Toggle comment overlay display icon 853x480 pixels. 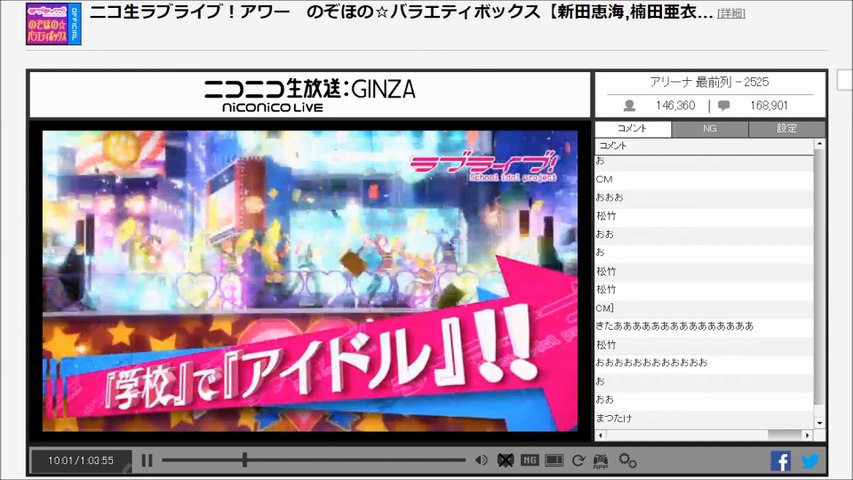[505, 460]
